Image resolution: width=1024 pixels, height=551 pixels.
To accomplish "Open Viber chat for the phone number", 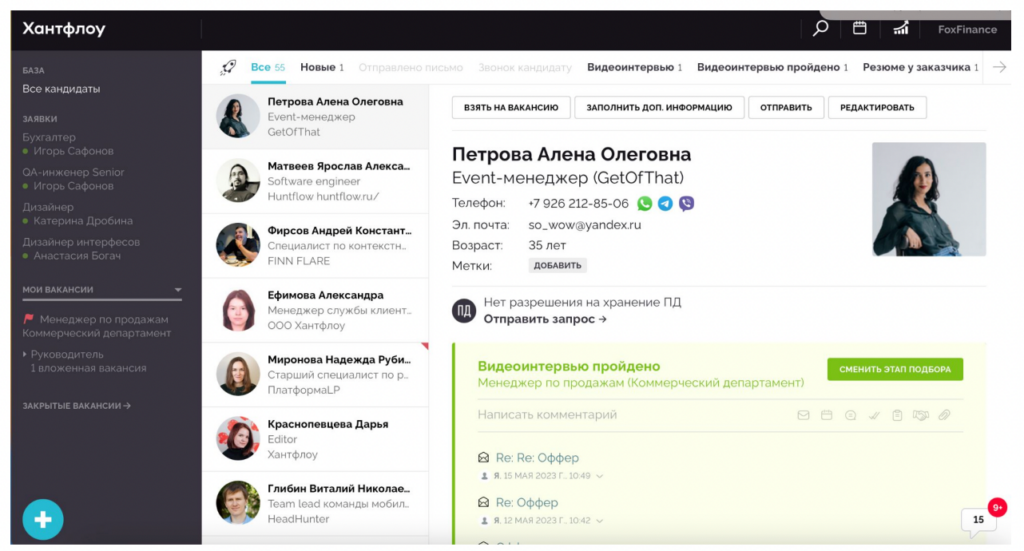I will coord(686,203).
